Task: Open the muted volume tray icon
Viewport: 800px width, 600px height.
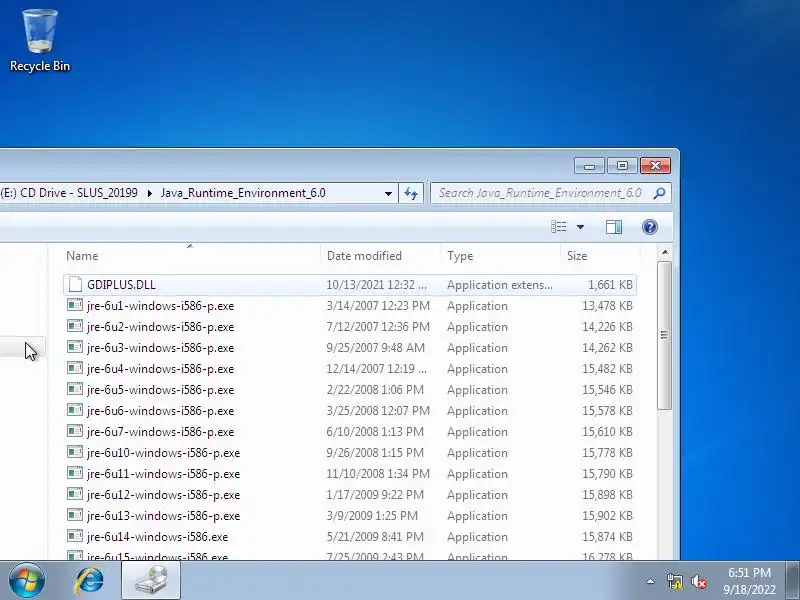Action: pyautogui.click(x=698, y=581)
